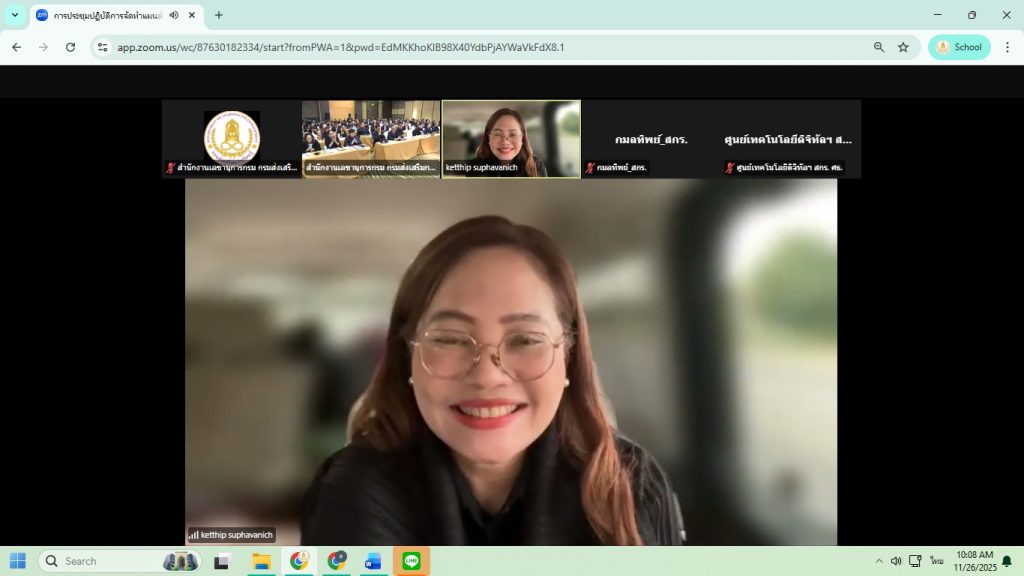1024x576 pixels.
Task: Open the zoom magnifier icon in address bar
Action: pyautogui.click(x=879, y=47)
